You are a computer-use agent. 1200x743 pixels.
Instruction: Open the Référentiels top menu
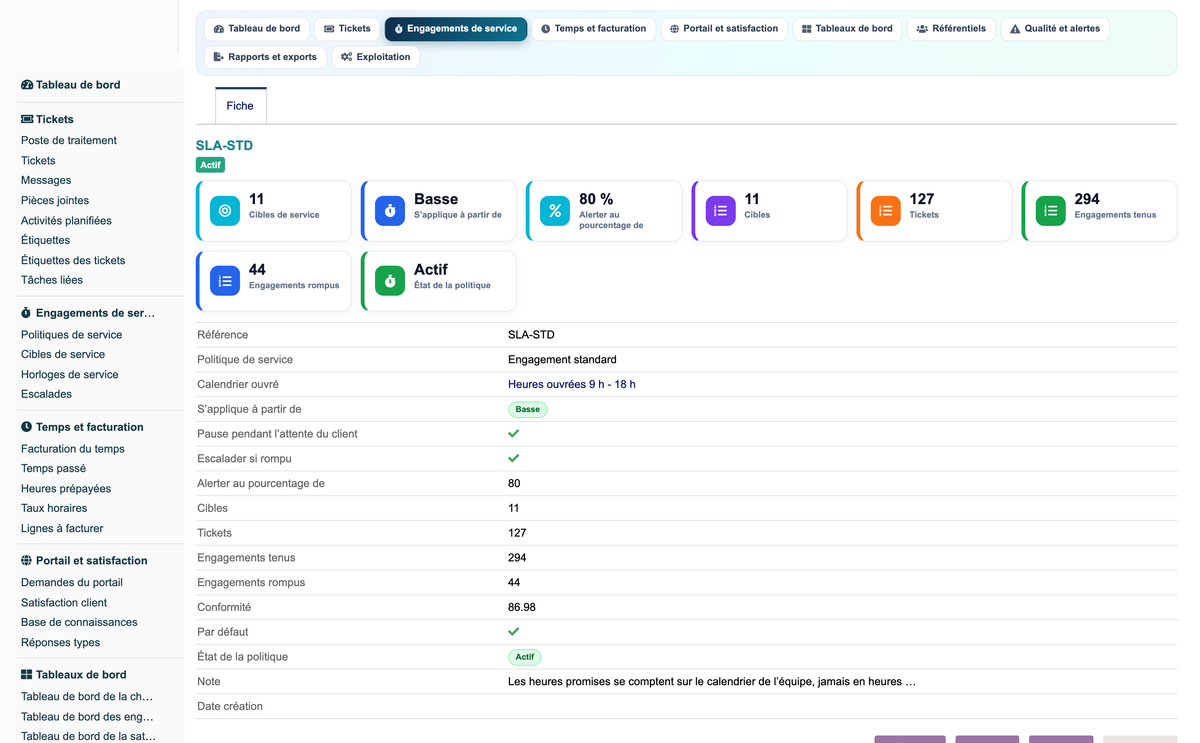951,29
